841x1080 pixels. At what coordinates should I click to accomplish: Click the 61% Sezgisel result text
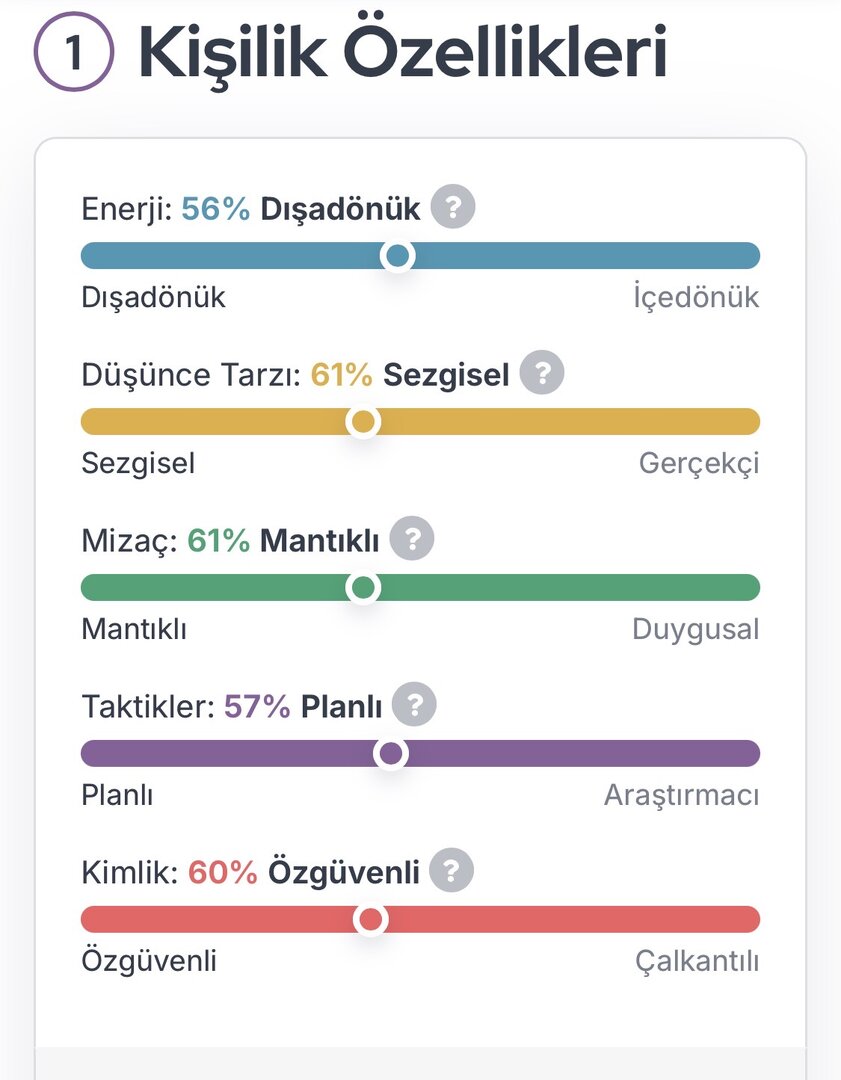pos(409,376)
